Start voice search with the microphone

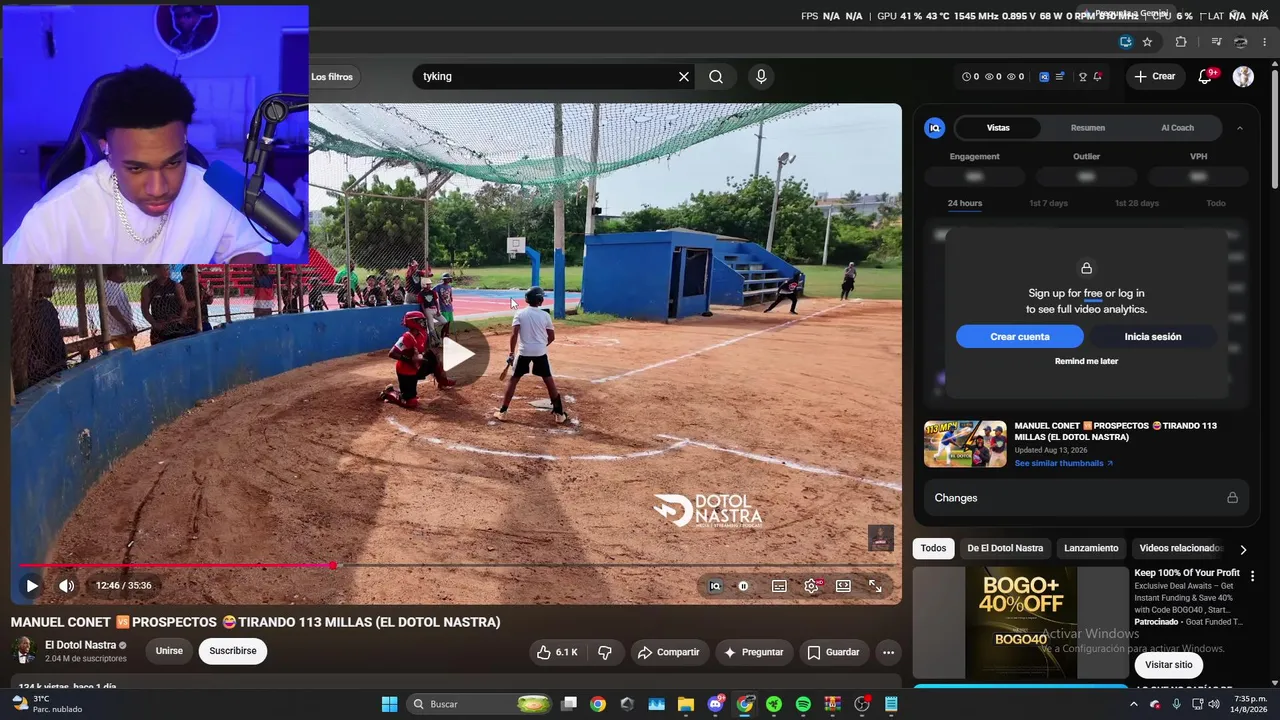pos(761,77)
